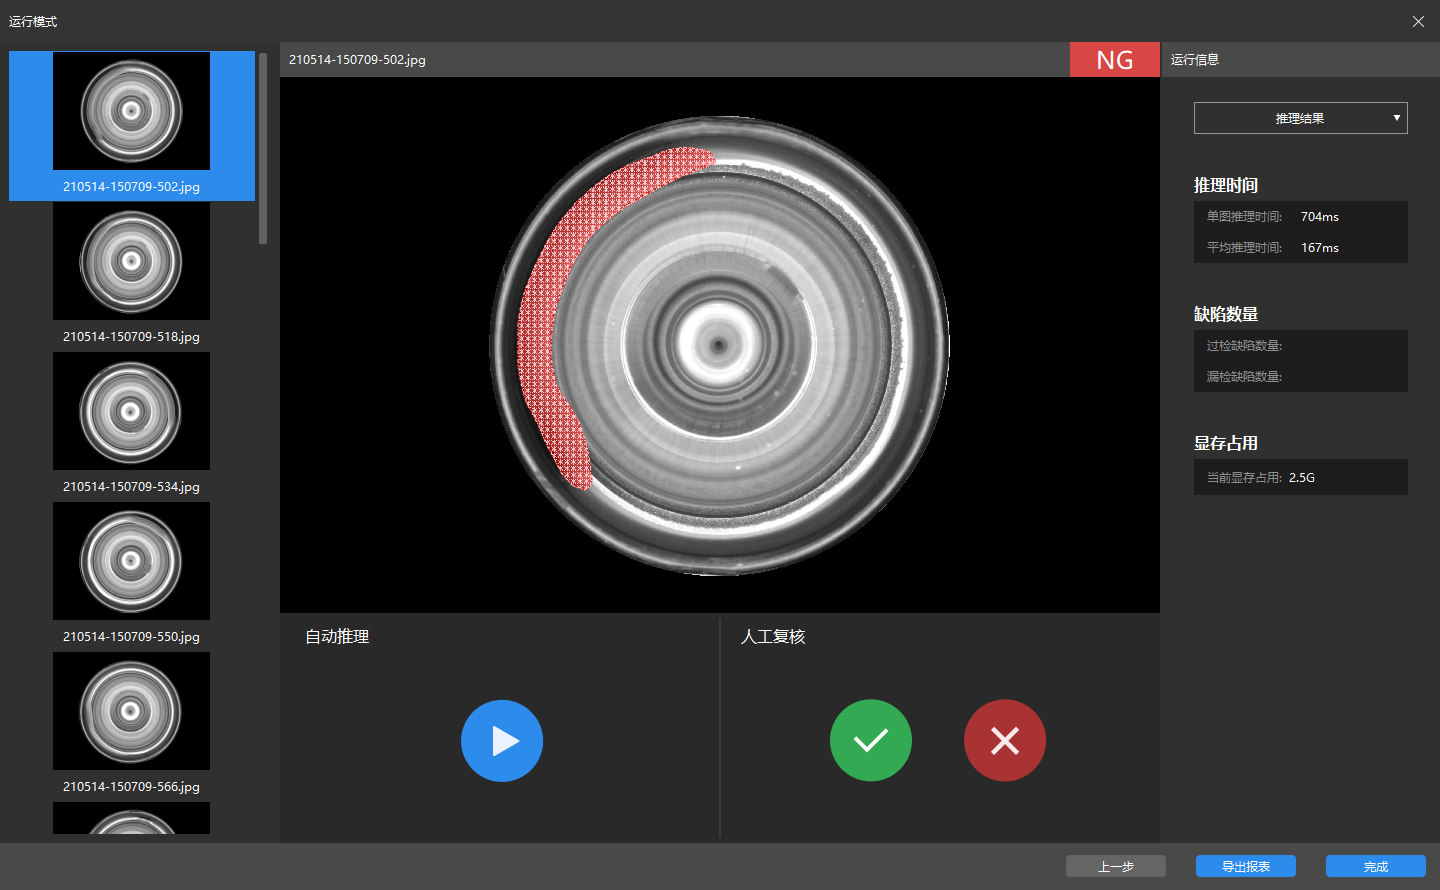Click the 推理时间 heading
This screenshot has width=1440, height=890.
(x=1226, y=185)
